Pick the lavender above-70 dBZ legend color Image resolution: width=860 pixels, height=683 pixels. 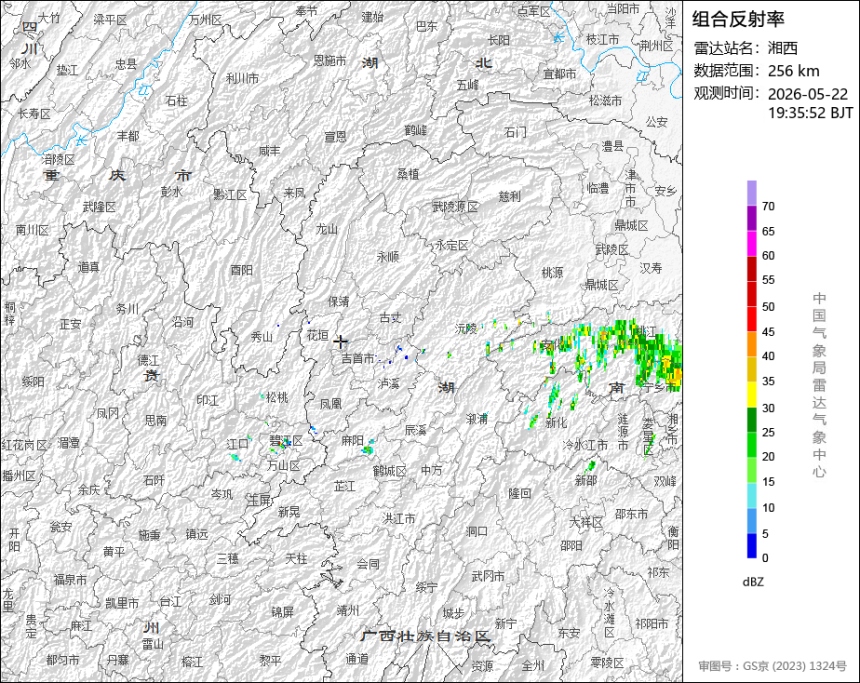(751, 193)
